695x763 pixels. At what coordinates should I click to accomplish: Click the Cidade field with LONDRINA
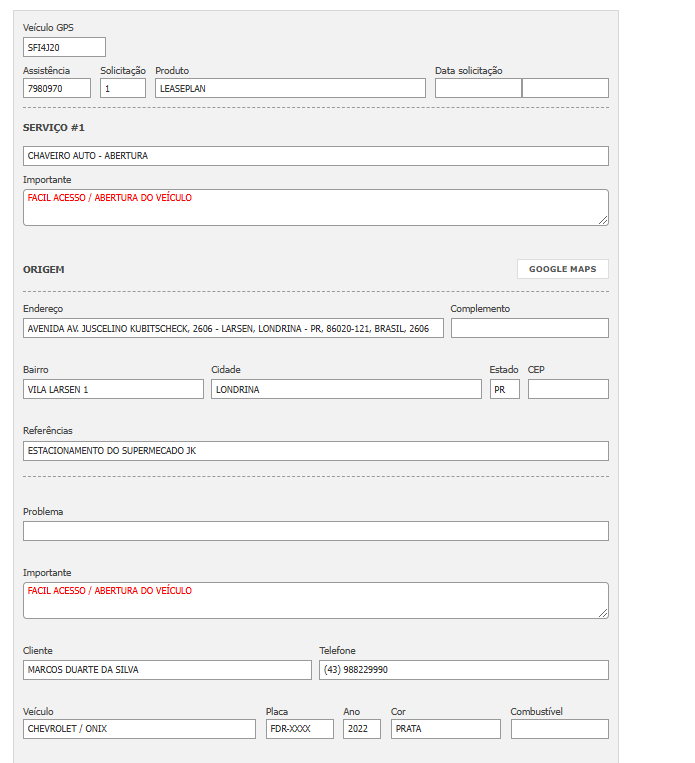pyautogui.click(x=346, y=389)
